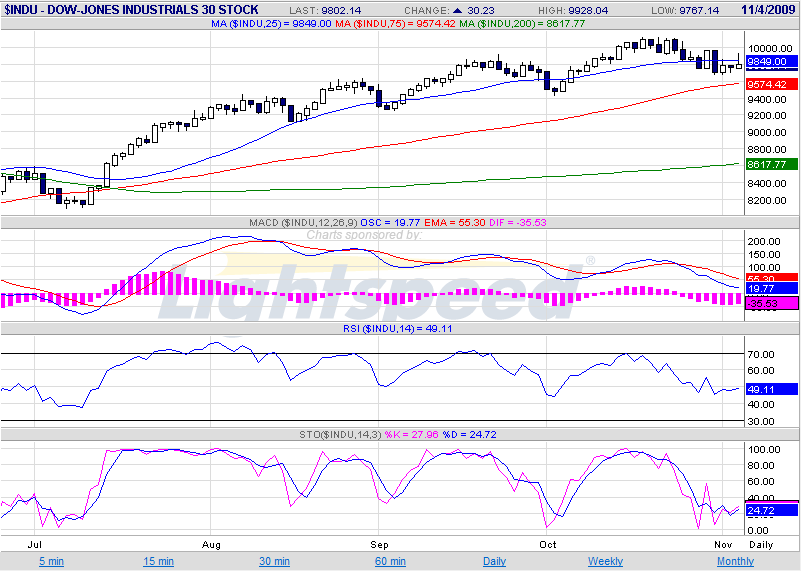The image size is (801, 571).
Task: Click the STO($INDU,14,3) header label
Action: click(340, 435)
